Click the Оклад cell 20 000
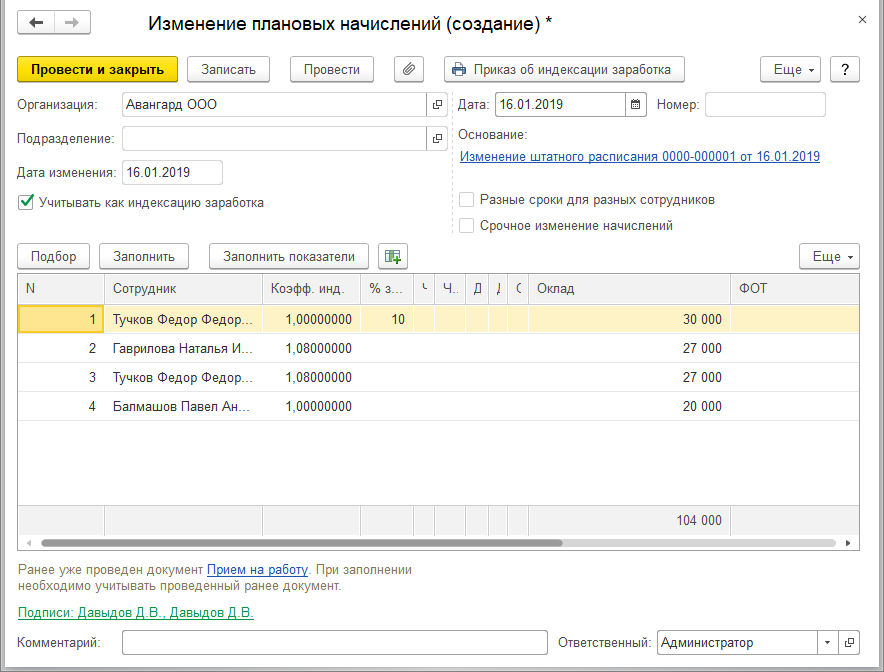884x672 pixels. click(630, 406)
